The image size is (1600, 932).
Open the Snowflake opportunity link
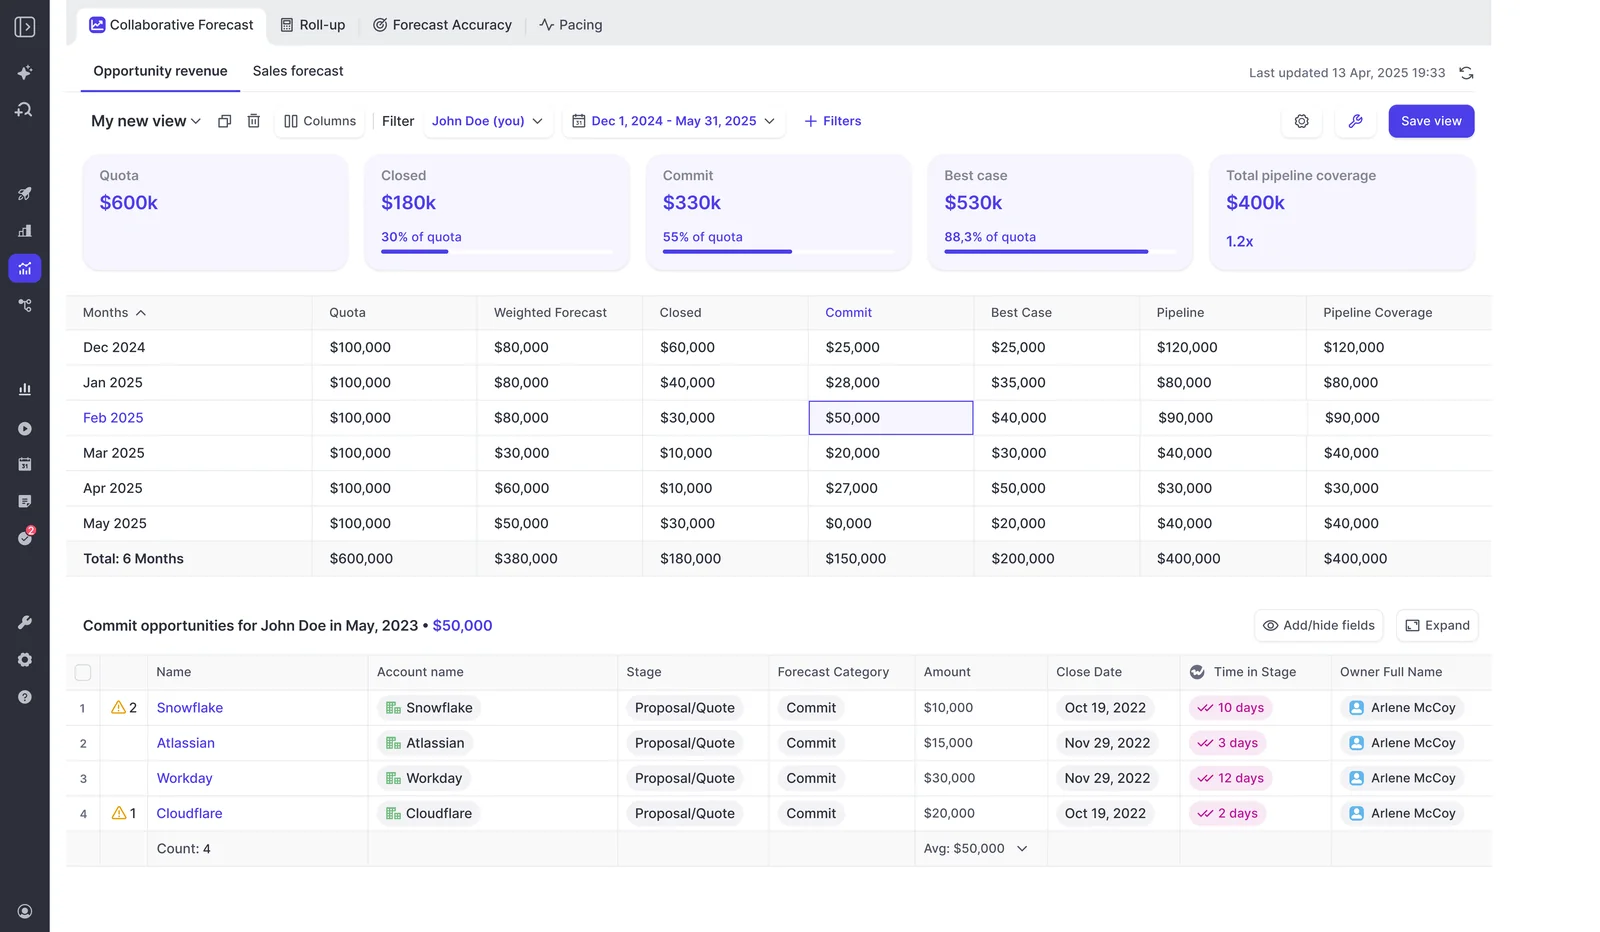[x=190, y=707]
